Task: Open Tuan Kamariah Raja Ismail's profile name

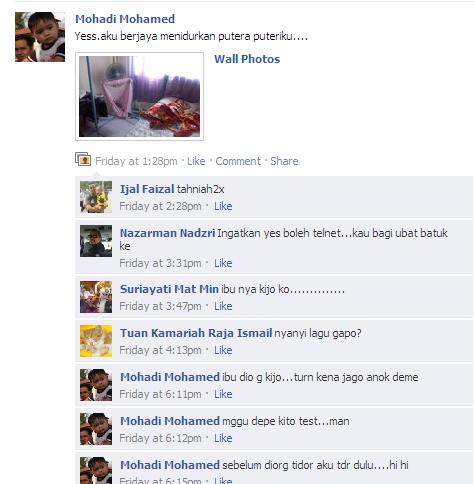Action: [196, 333]
